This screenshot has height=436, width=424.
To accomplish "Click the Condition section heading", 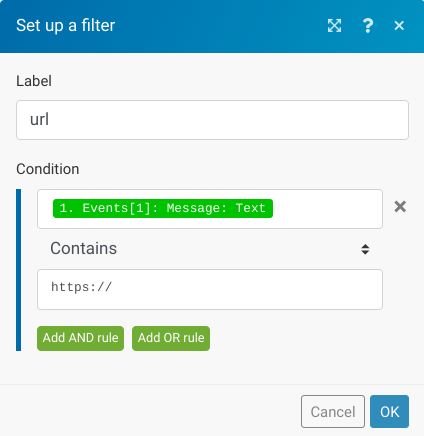I will 48,169.
